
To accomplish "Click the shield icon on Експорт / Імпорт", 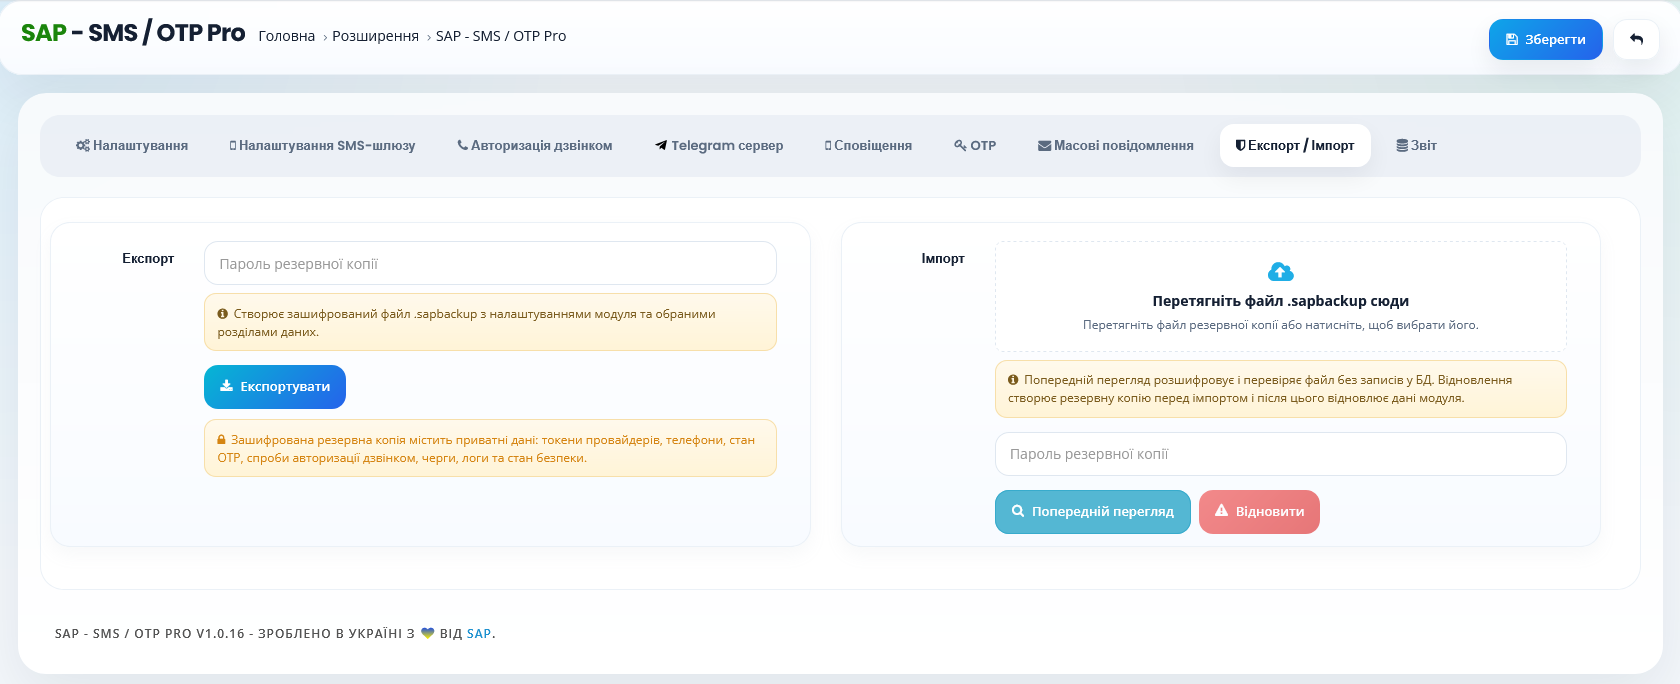I will pyautogui.click(x=1240, y=145).
